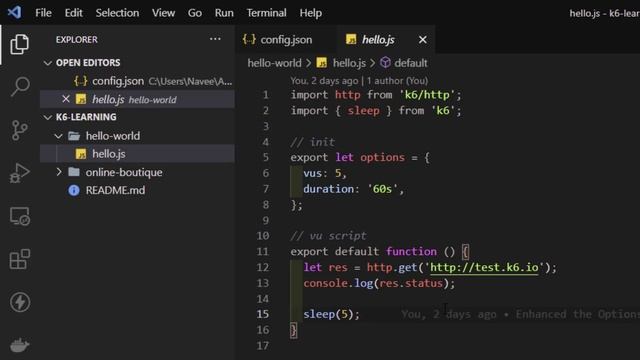Open the Explorer view in activity bar
This screenshot has width=640, height=360.
click(19, 44)
